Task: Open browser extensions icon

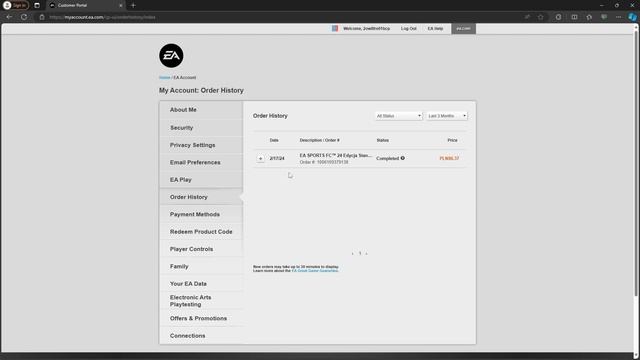Action: pyautogui.click(x=558, y=17)
